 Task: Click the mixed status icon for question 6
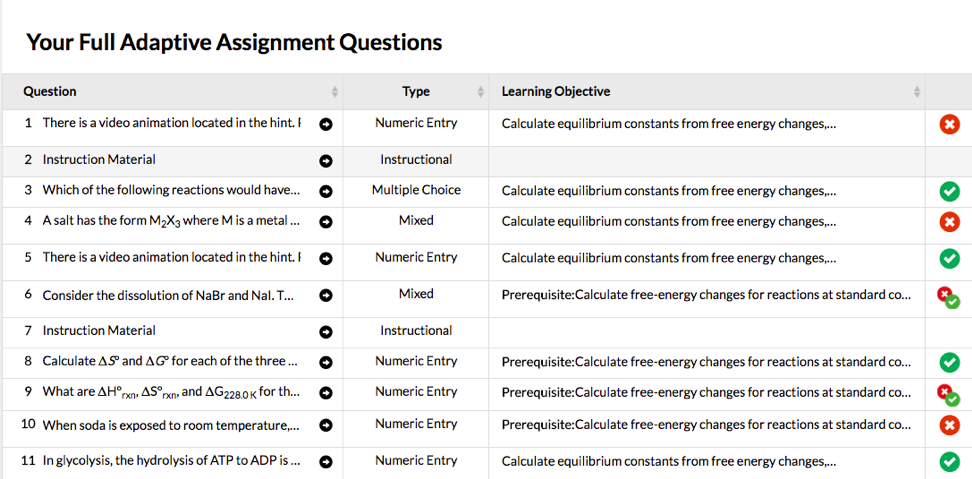(x=948, y=297)
